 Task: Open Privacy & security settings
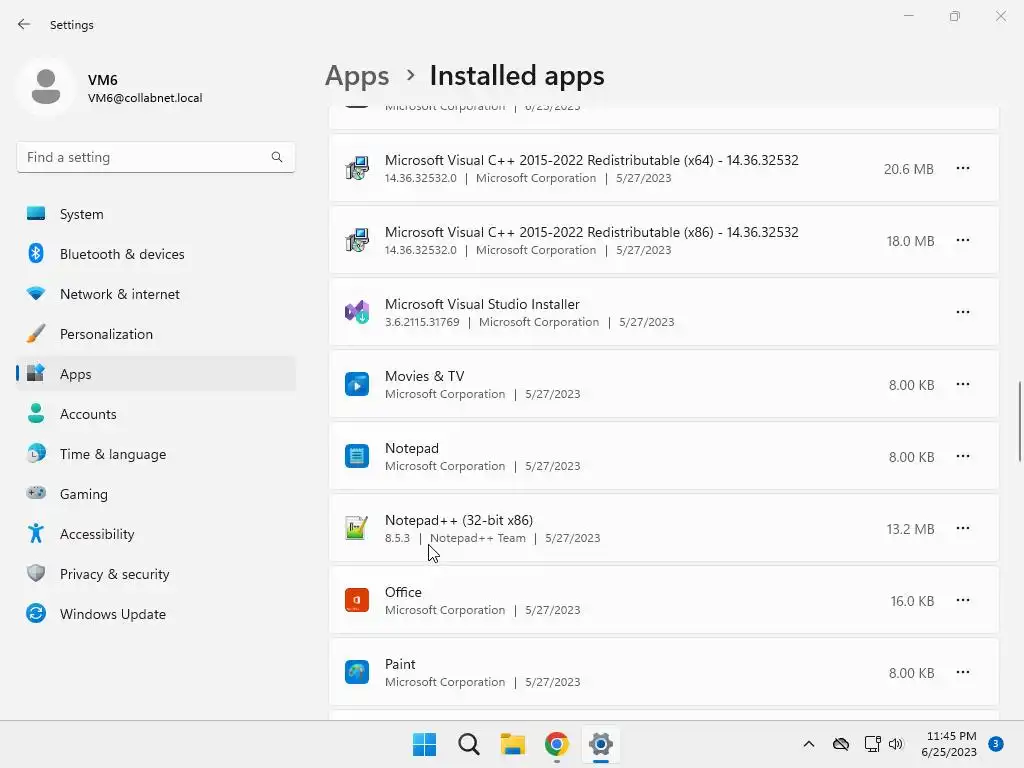156,574
